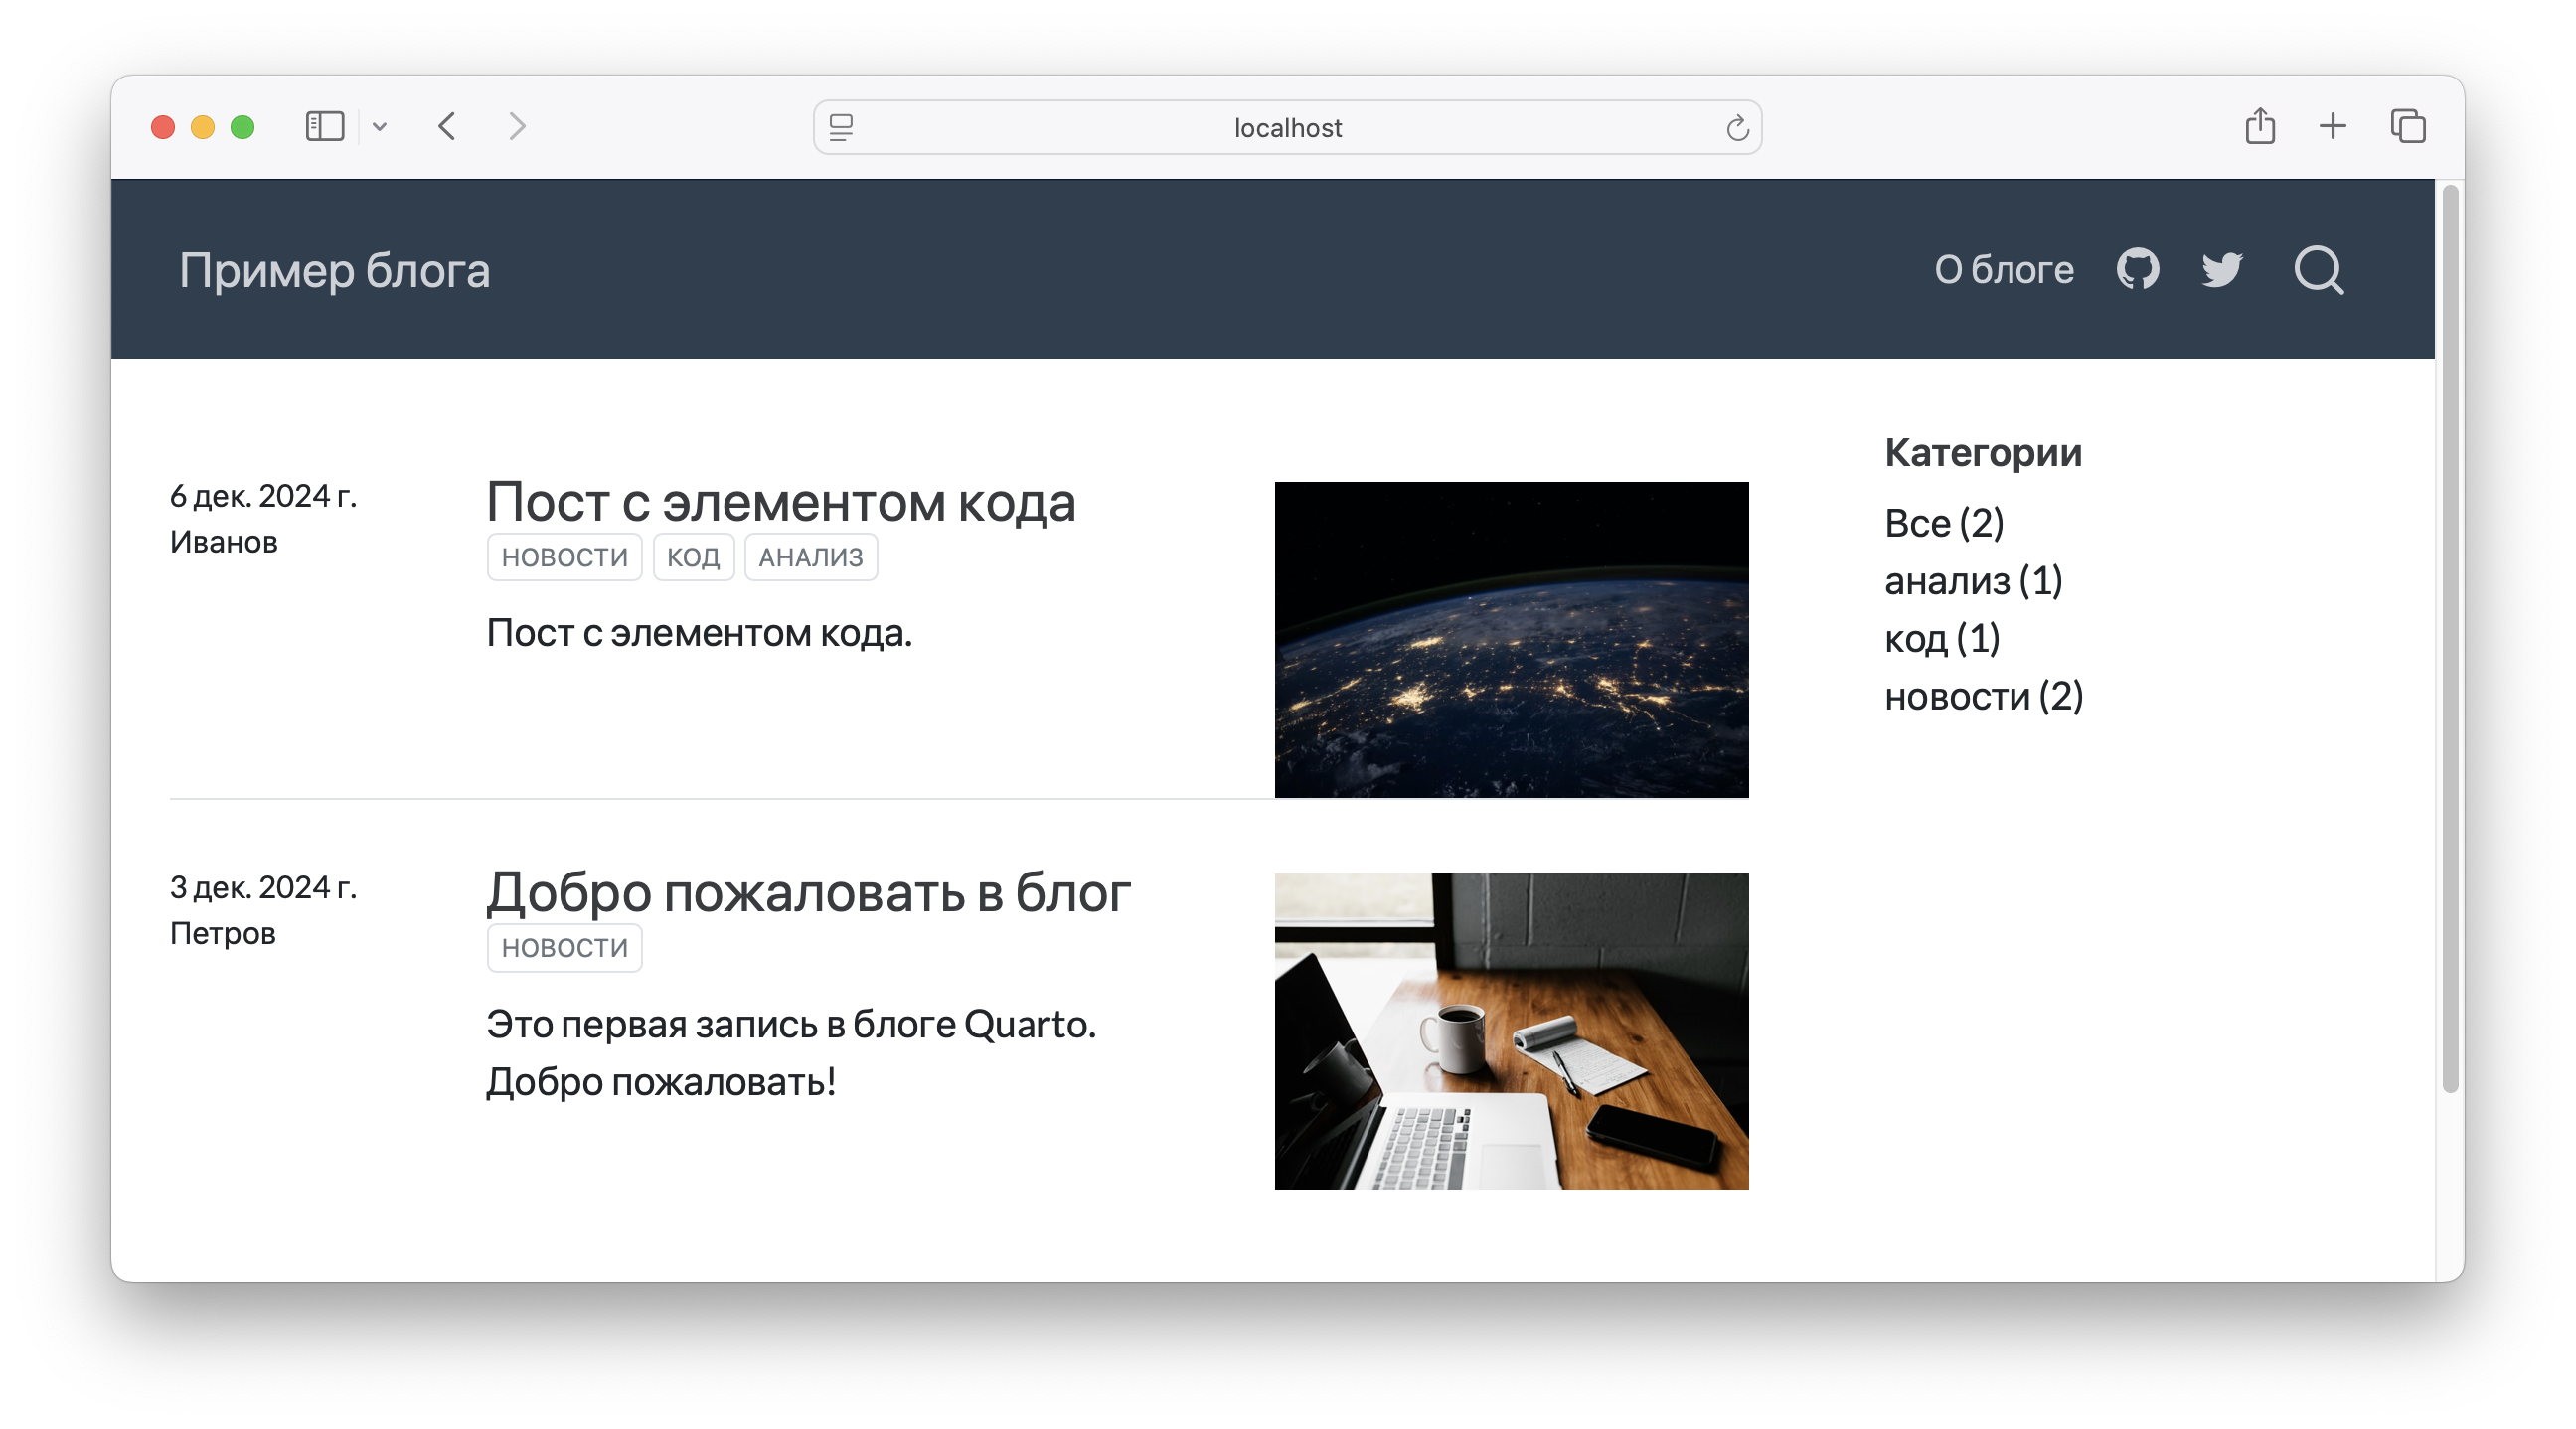Open post 'Добро пожаловать в блог'
This screenshot has height=1429, width=2576.
click(808, 893)
